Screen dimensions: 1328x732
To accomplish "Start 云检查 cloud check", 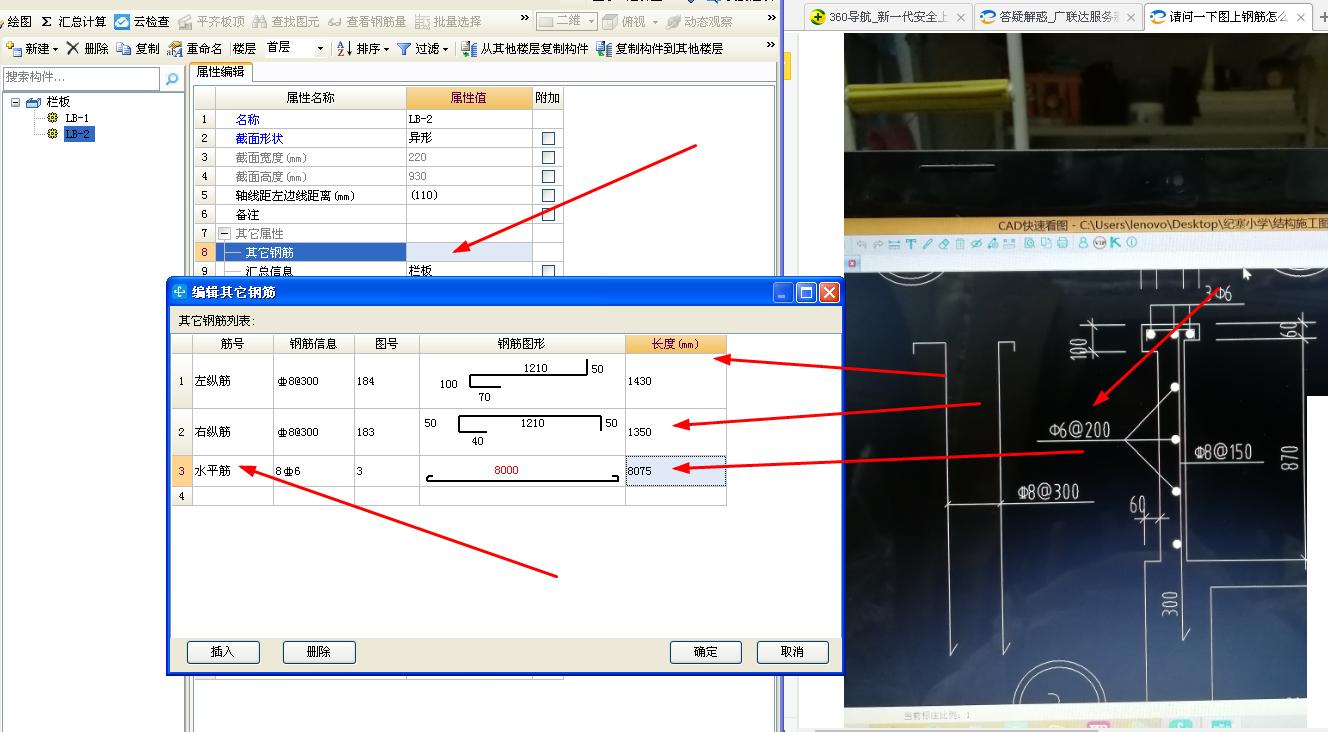I will click(142, 21).
